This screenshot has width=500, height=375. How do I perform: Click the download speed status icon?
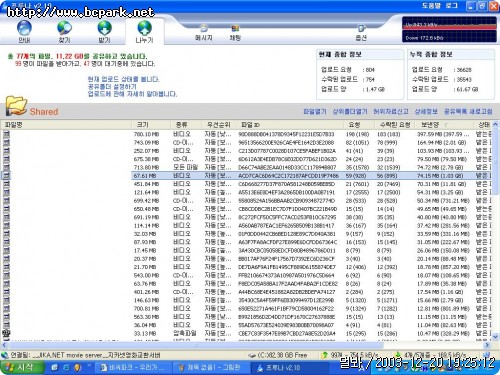(x=398, y=355)
